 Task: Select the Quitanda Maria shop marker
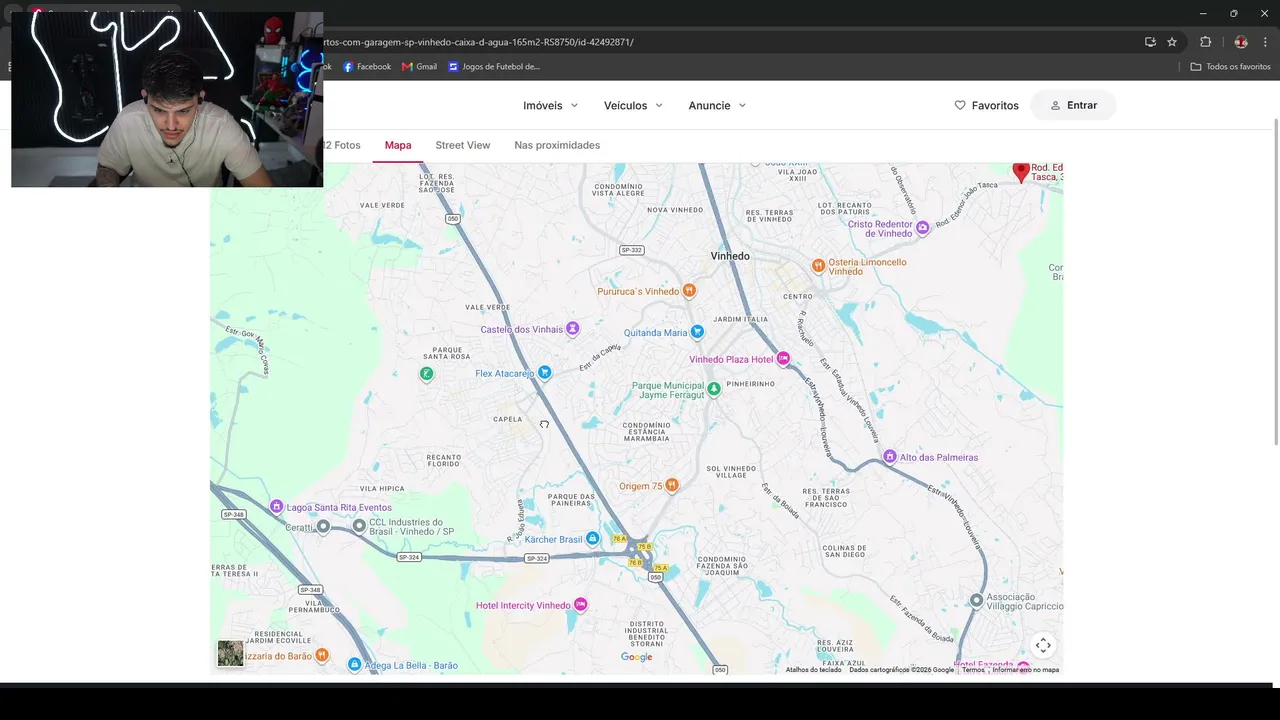coord(697,332)
